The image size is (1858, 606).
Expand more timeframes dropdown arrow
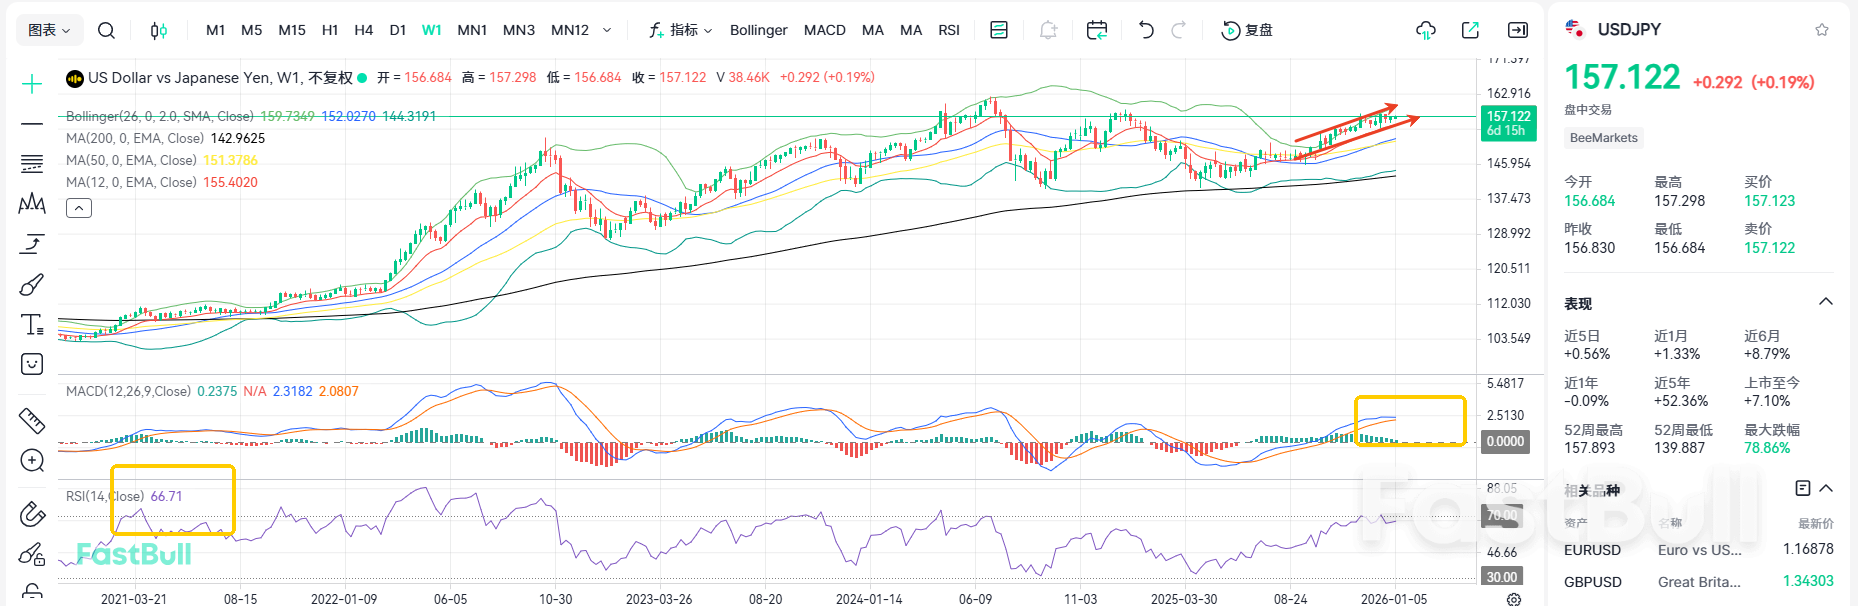tap(607, 30)
